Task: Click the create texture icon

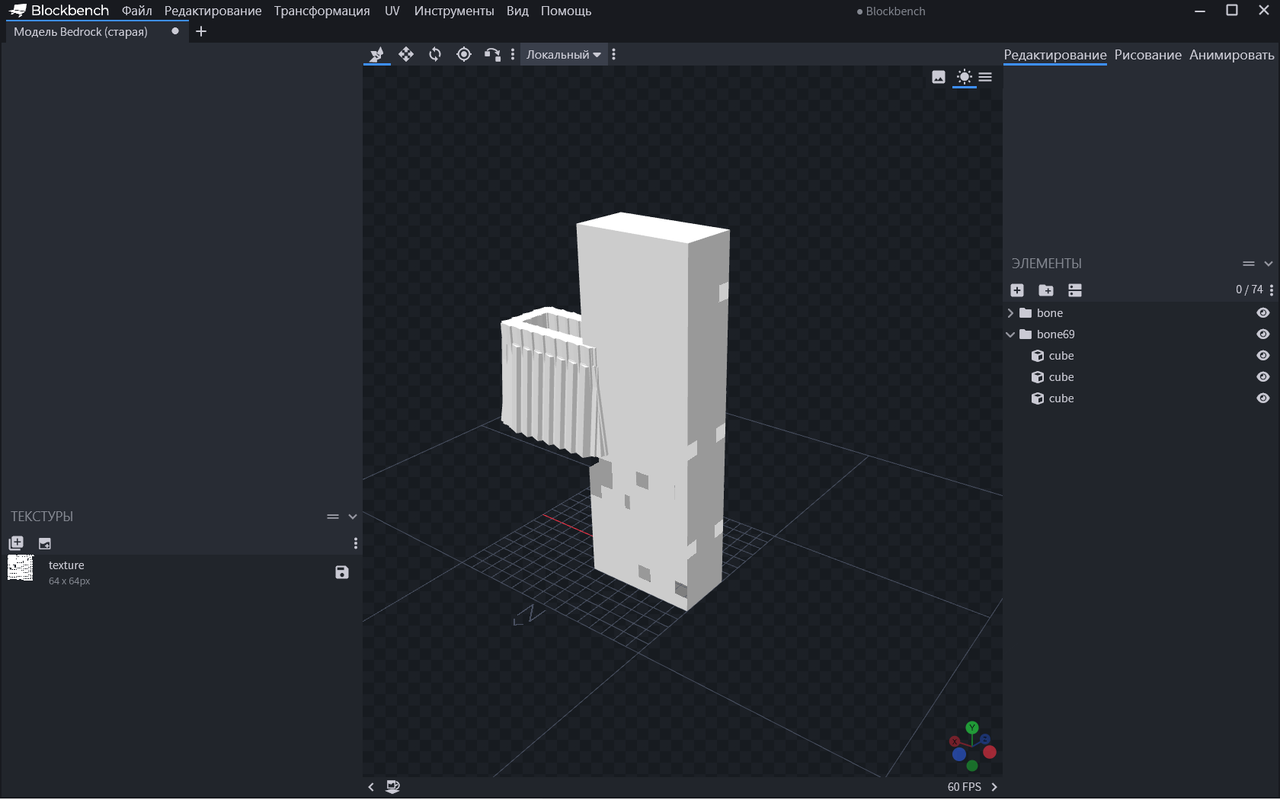Action: pos(45,543)
